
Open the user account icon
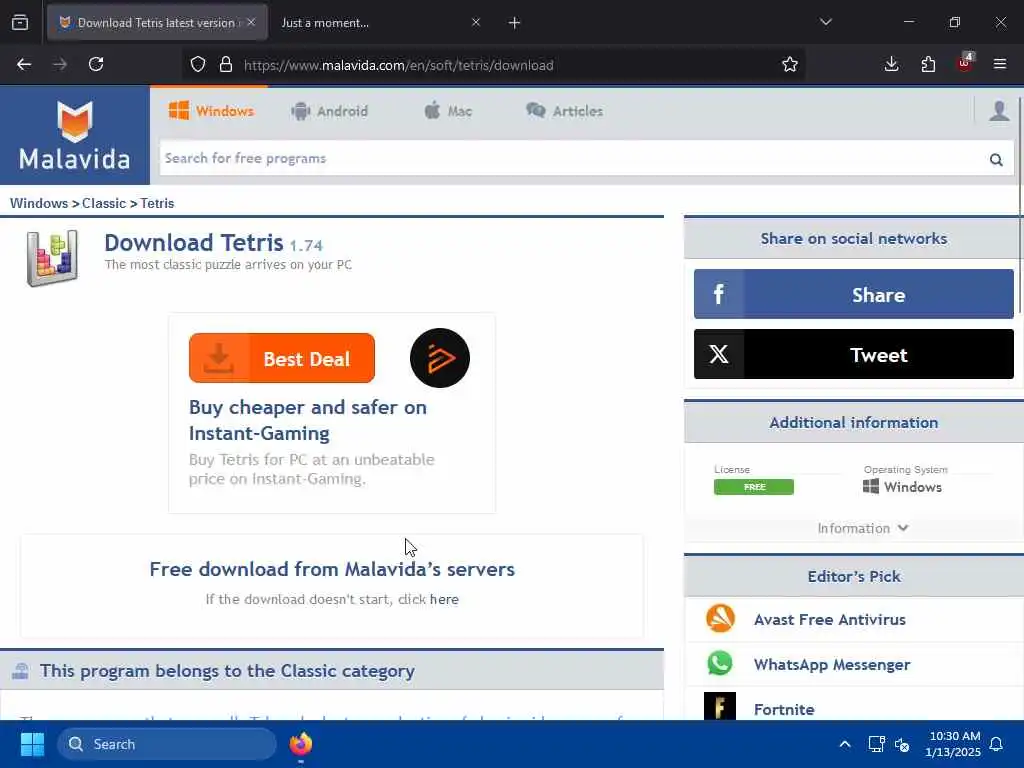pos(999,111)
